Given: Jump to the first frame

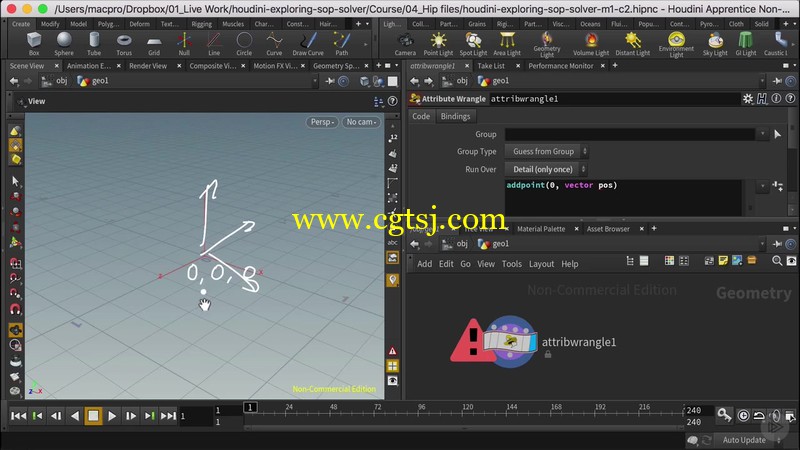Looking at the screenshot, I should click(x=18, y=416).
